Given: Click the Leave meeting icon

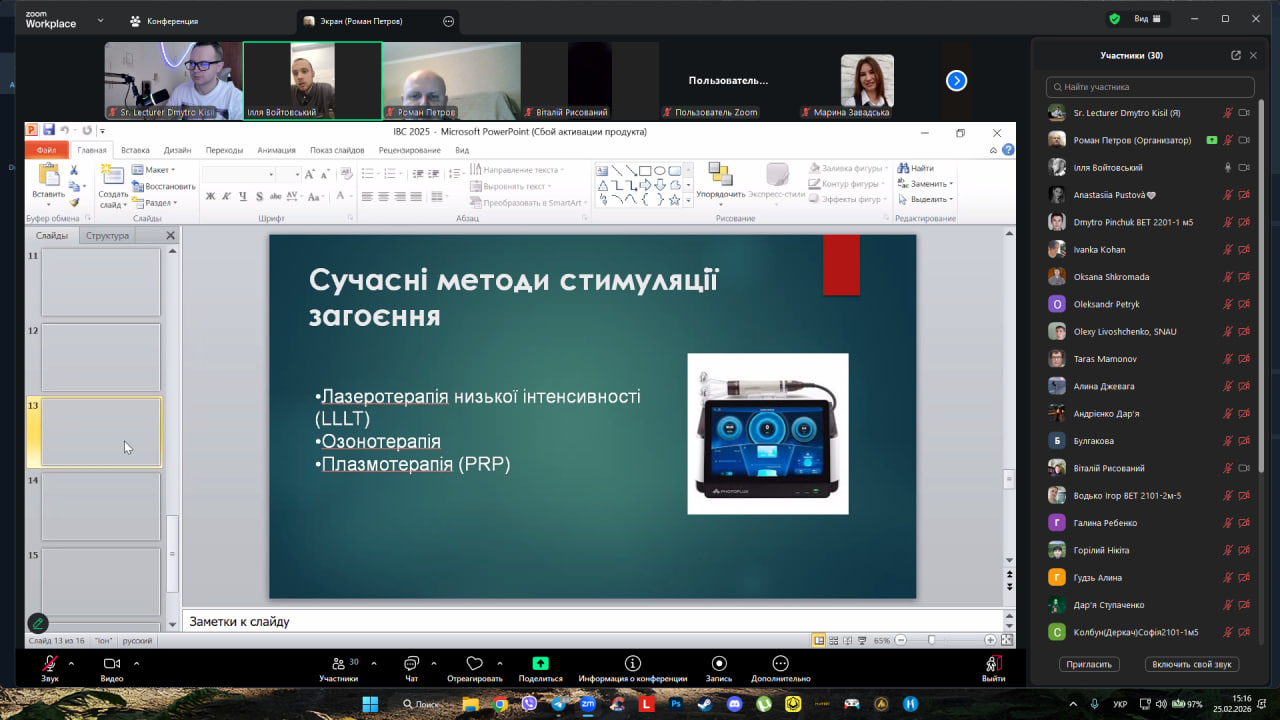Looking at the screenshot, I should (993, 664).
